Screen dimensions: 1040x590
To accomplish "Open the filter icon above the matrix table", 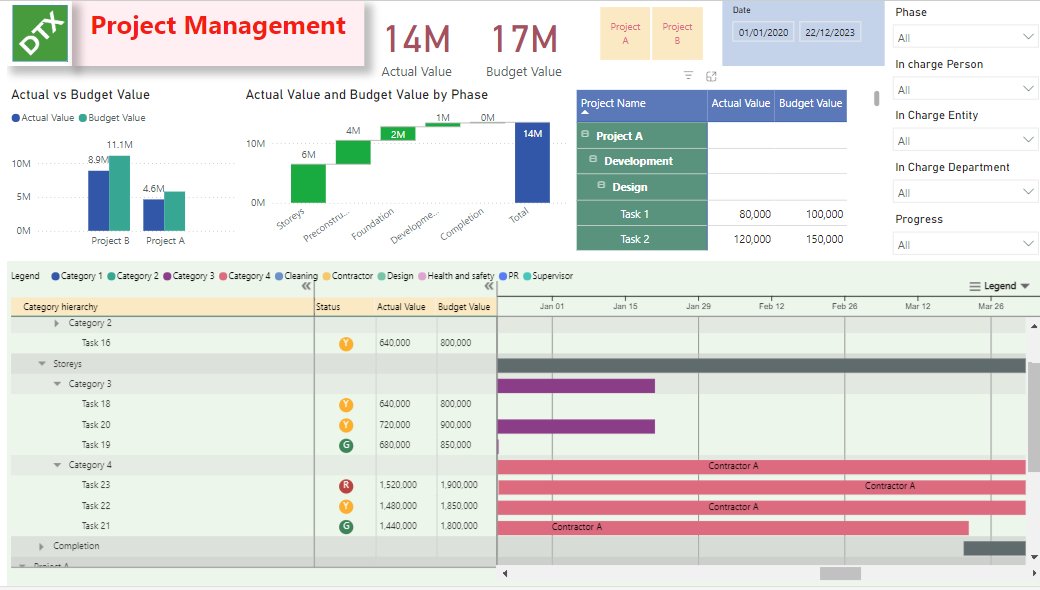I will 688,76.
